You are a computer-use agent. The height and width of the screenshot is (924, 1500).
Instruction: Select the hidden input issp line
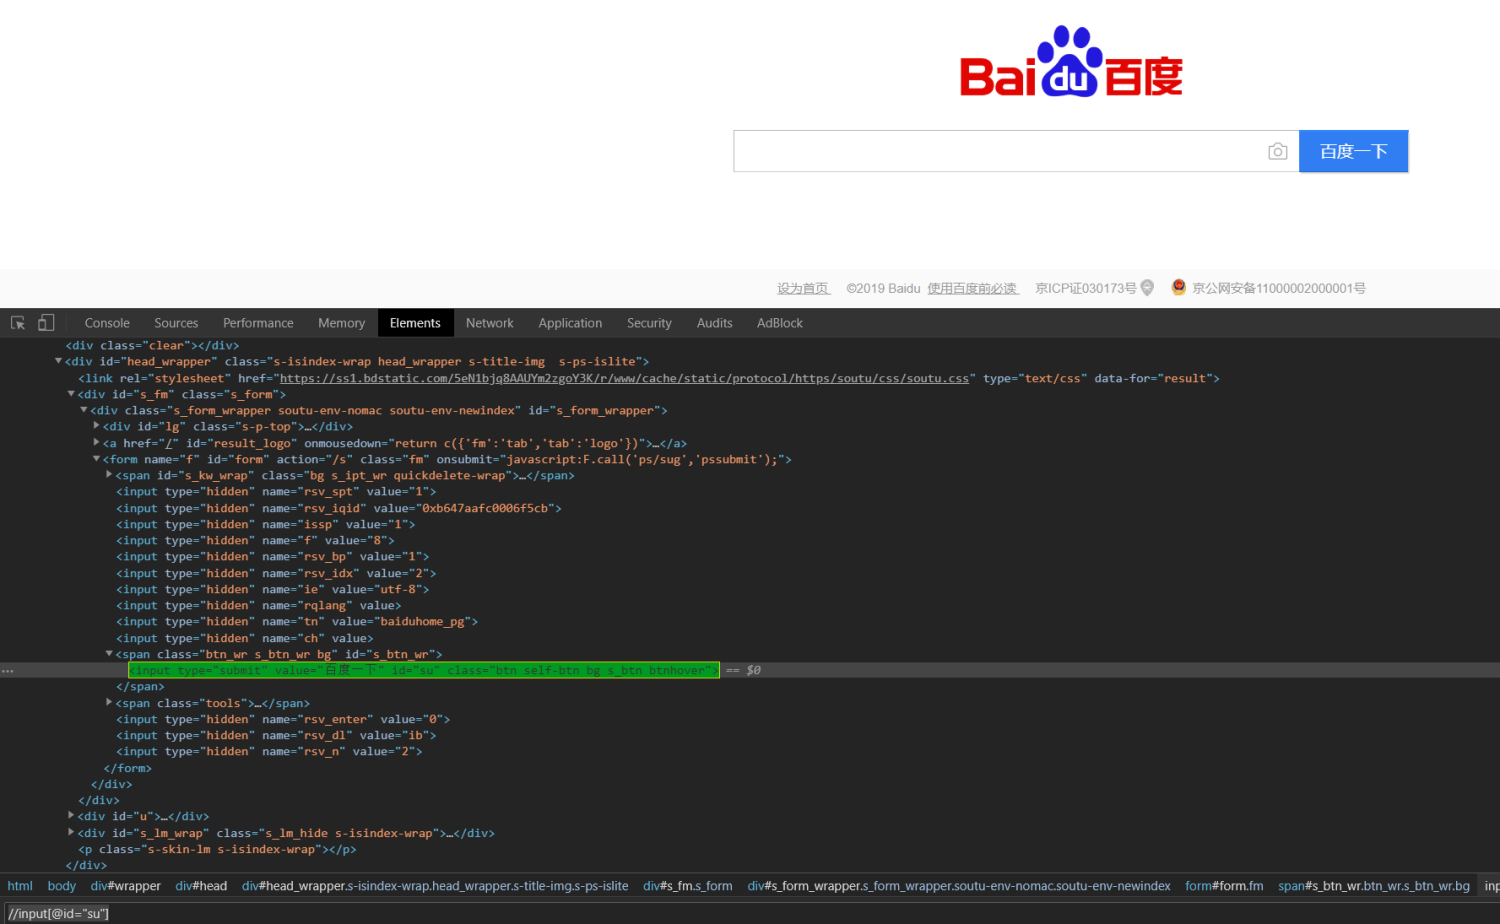265,524
